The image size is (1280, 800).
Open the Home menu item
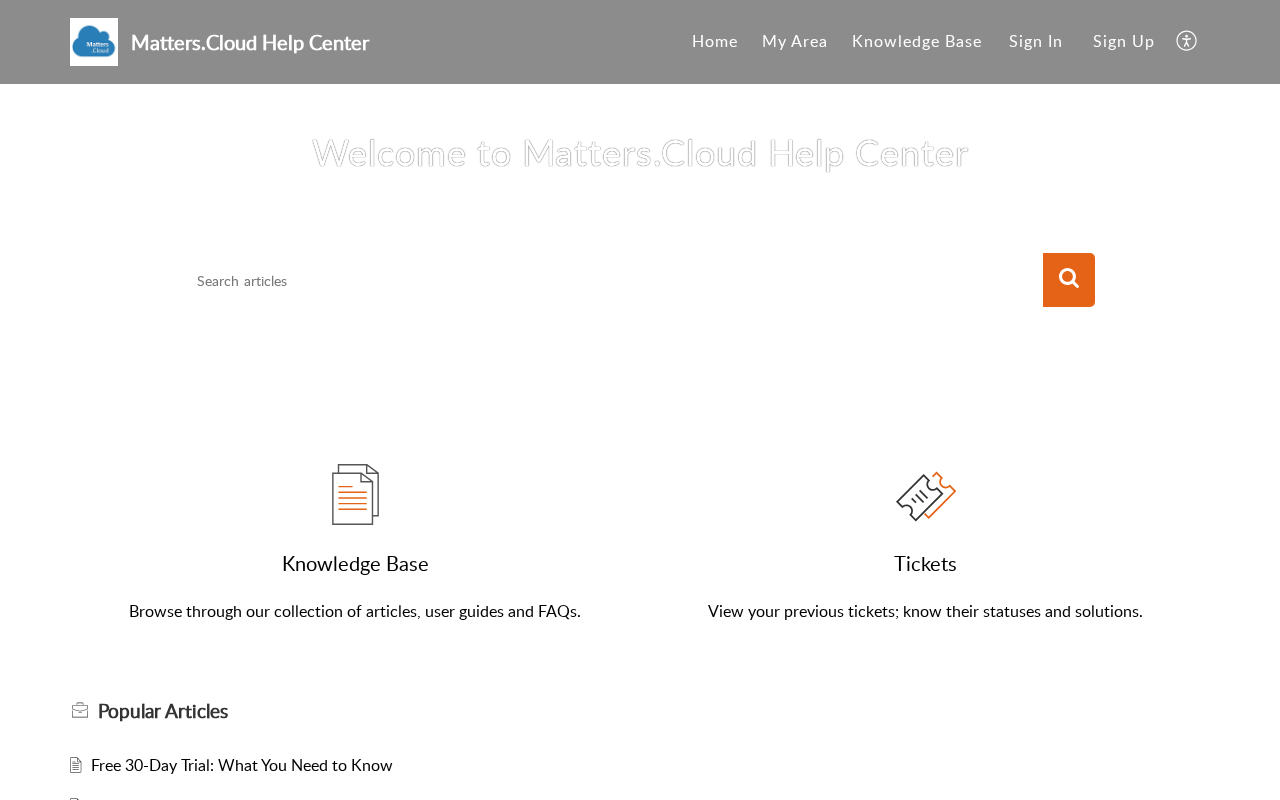pos(715,41)
